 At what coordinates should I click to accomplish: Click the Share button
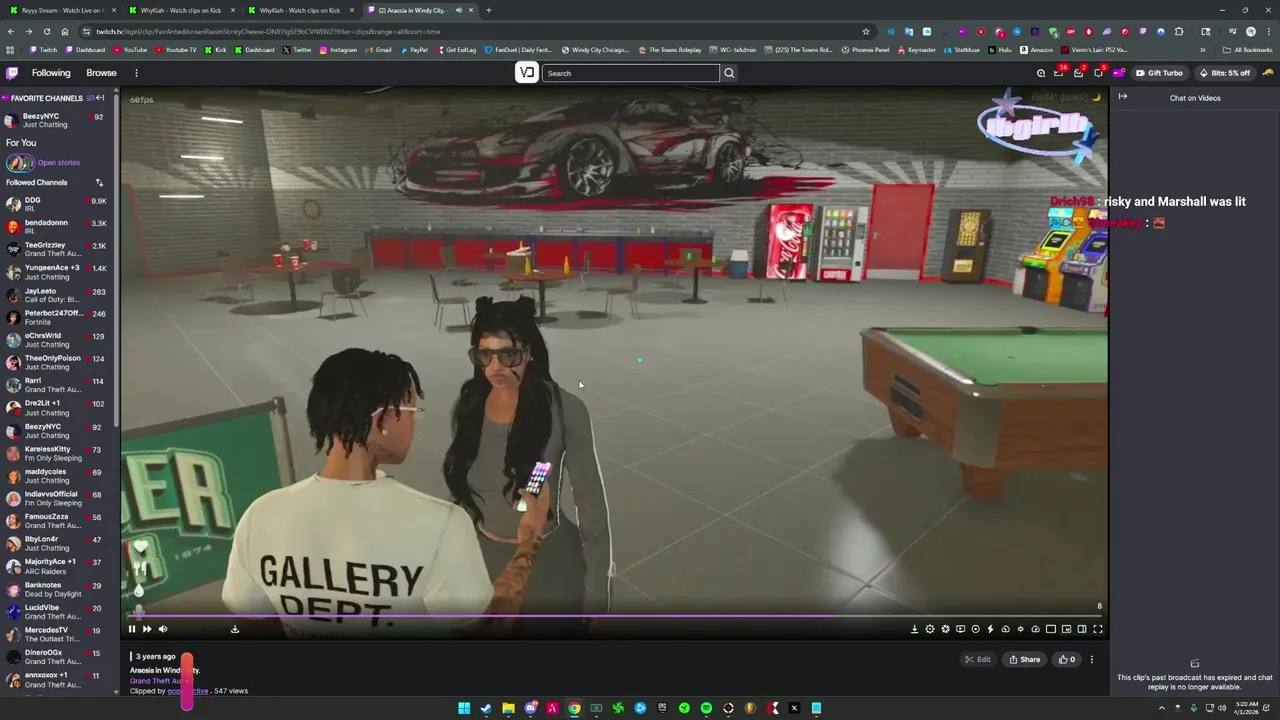pyautogui.click(x=1024, y=659)
